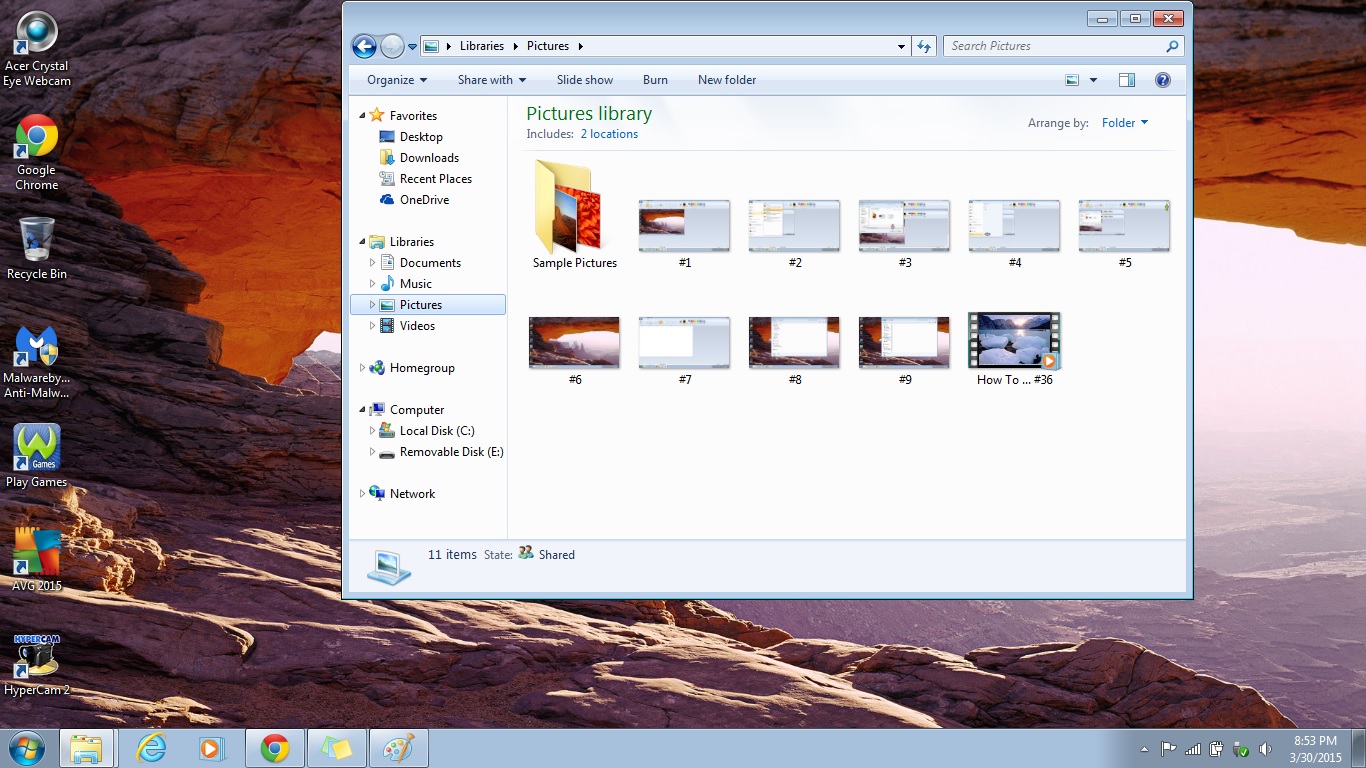Open the view options dropdown arrow

point(1093,80)
